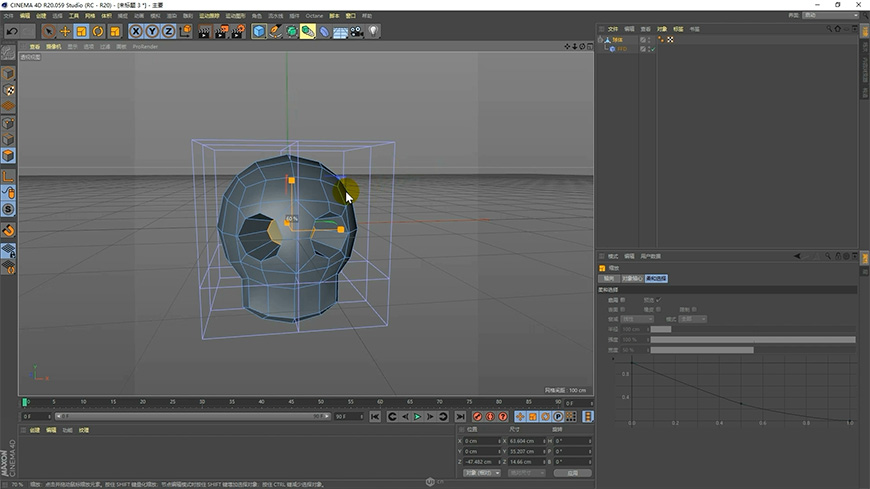
Task: Open the 编辑 menu in menu bar
Action: pyautogui.click(x=25, y=16)
